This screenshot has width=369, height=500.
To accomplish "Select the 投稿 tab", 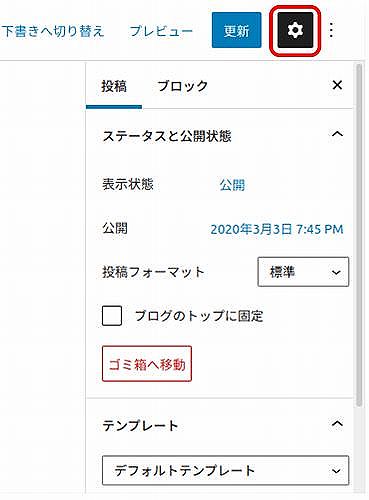I will [x=114, y=87].
